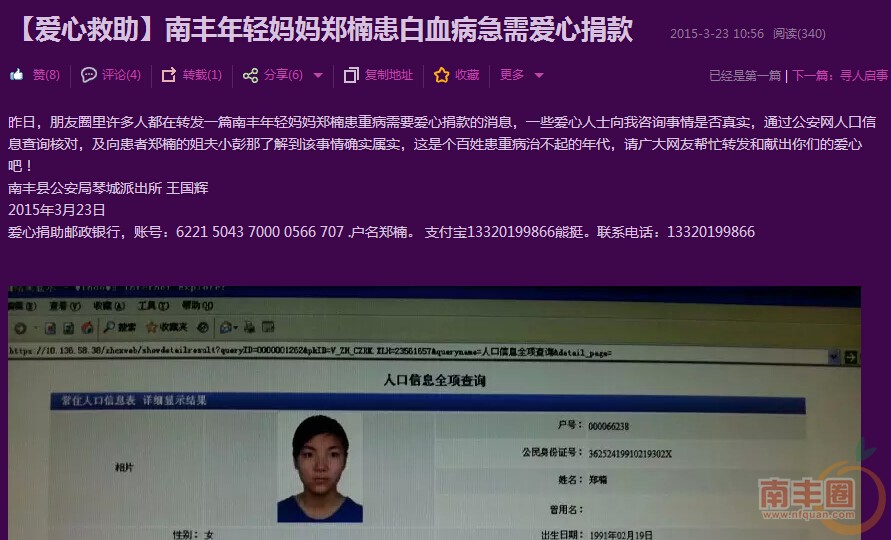The image size is (891, 540).
Task: Click the 搜索 magnifier icon in photographed browser
Action: pos(108,327)
